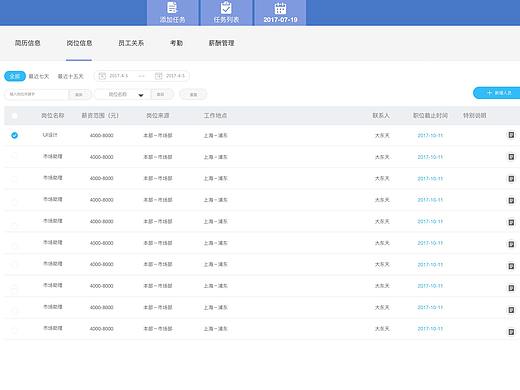Switch to the 薪酬管理 tab
The image size is (520, 390).
pyautogui.click(x=221, y=43)
